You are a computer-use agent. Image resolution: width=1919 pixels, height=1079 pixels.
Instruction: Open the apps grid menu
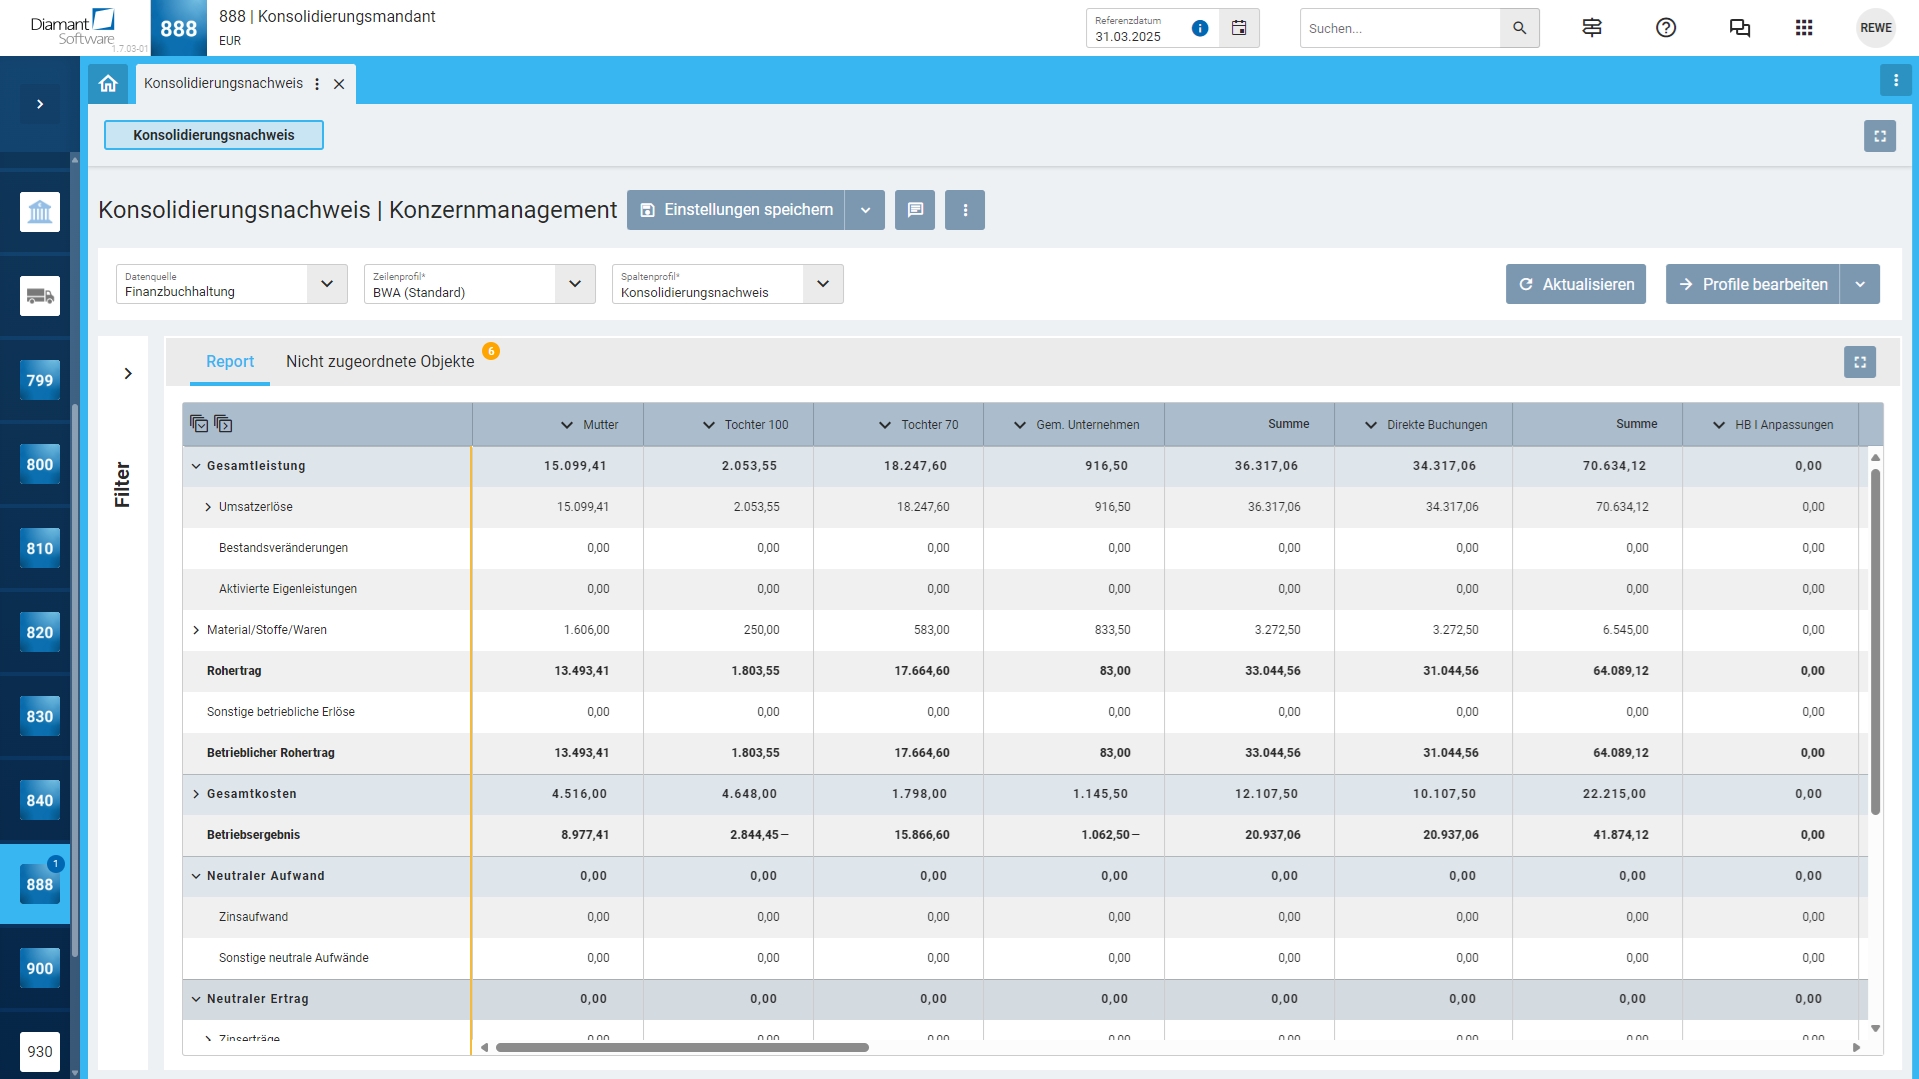[x=1804, y=28]
